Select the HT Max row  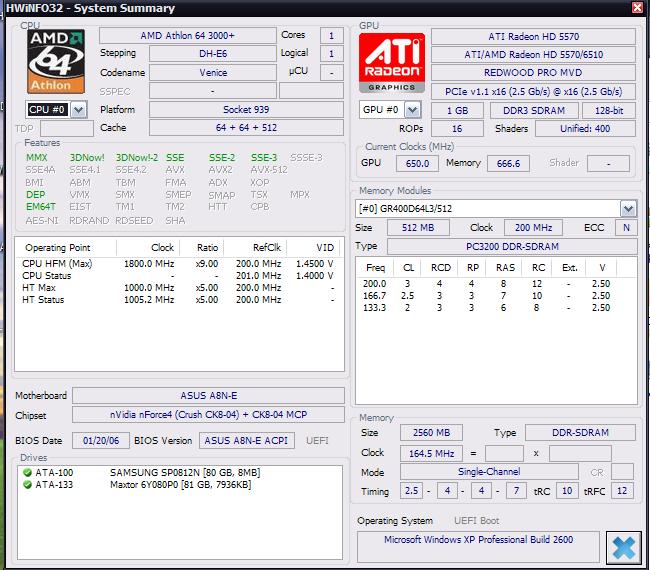[178, 288]
